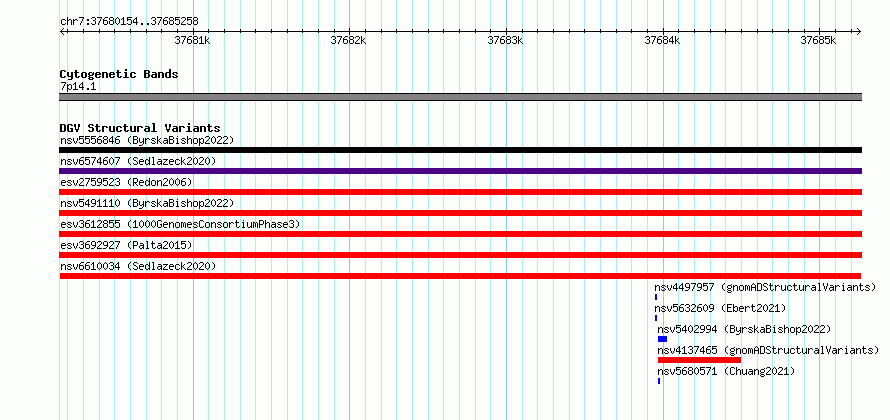Select the red nsv4137465 variant bar
Screen dimensions: 890x420
click(699, 360)
